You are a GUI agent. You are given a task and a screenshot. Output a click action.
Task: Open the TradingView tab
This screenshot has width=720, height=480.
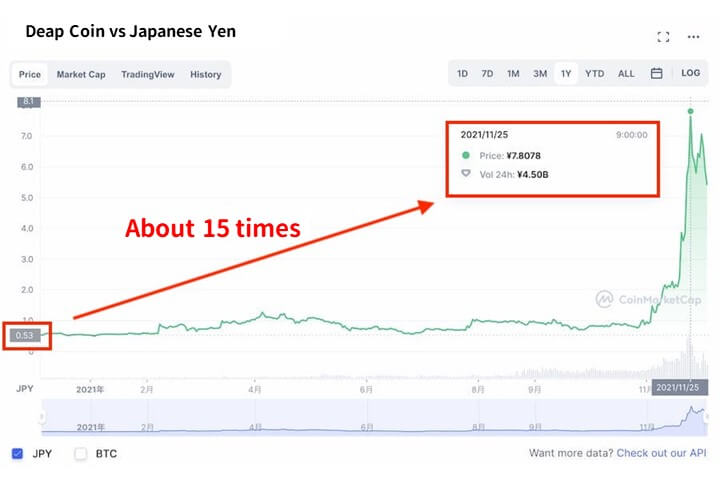[147, 74]
